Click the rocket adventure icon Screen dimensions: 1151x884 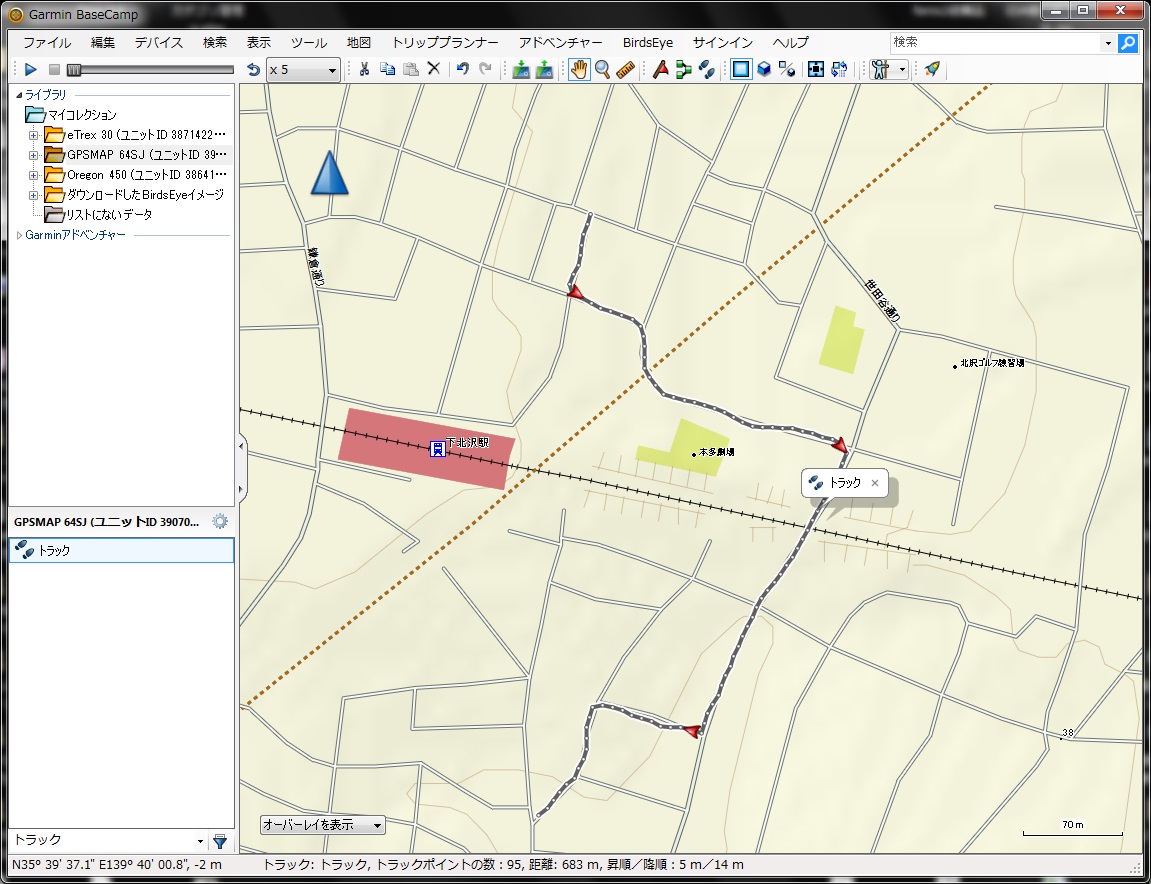click(x=932, y=69)
